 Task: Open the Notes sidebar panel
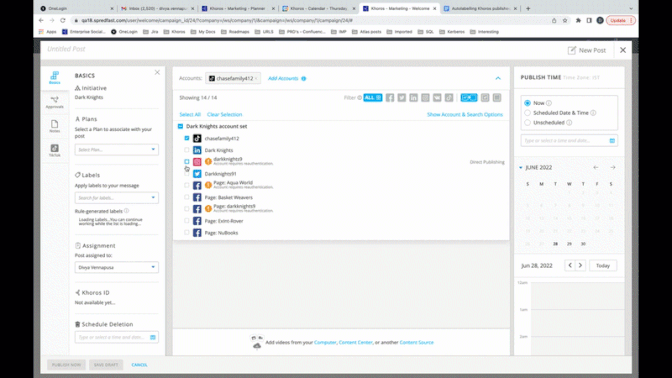point(54,126)
